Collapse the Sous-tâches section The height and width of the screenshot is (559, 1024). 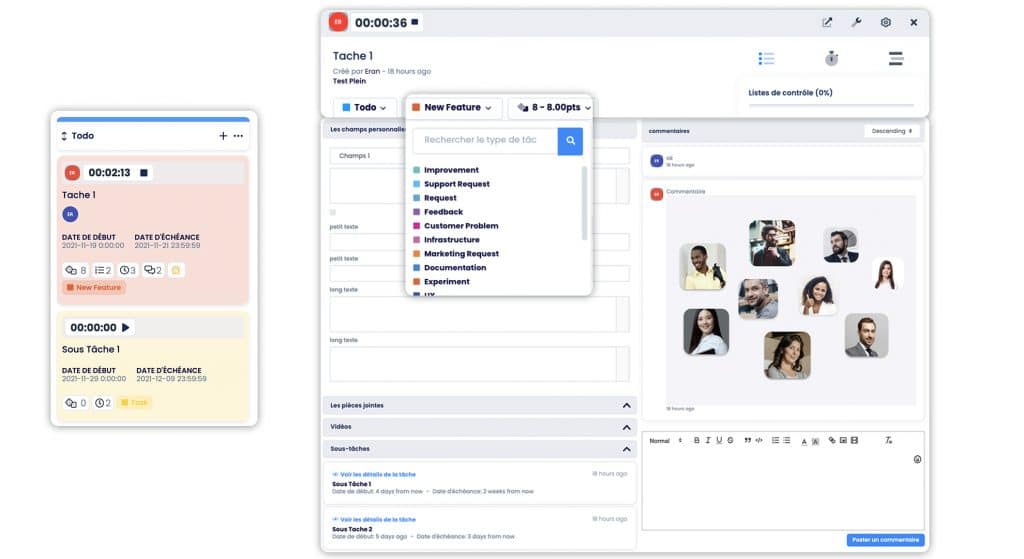pyautogui.click(x=626, y=449)
